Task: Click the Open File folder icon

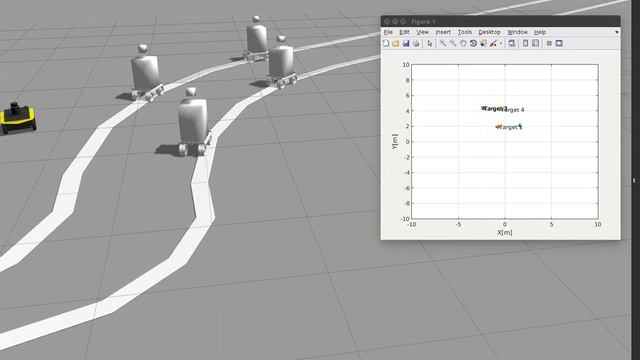Action: (396, 43)
